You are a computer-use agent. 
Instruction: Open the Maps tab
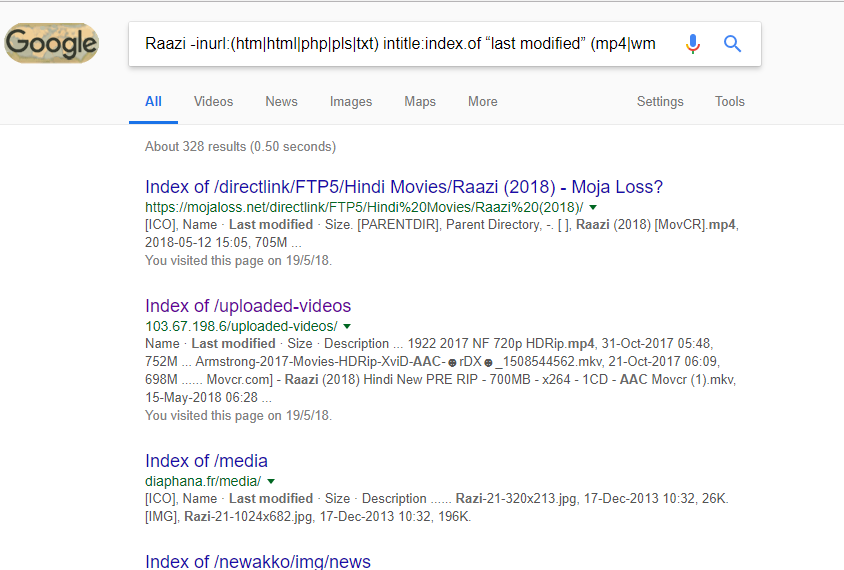(420, 101)
